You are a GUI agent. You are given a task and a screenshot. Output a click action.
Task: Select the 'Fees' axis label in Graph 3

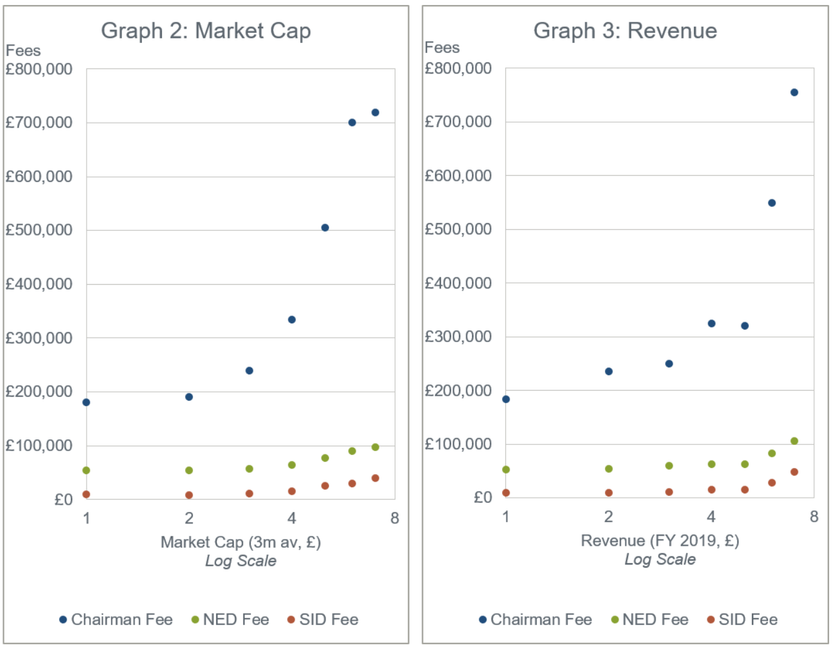[x=442, y=47]
